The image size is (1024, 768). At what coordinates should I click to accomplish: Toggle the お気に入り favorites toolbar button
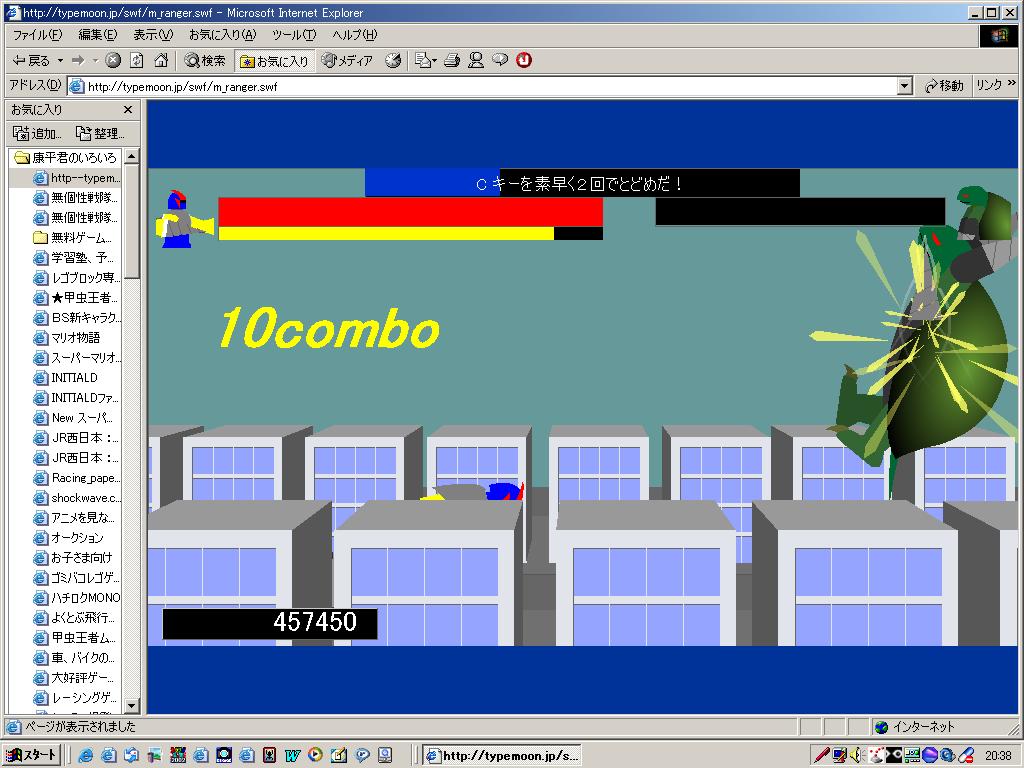click(274, 61)
